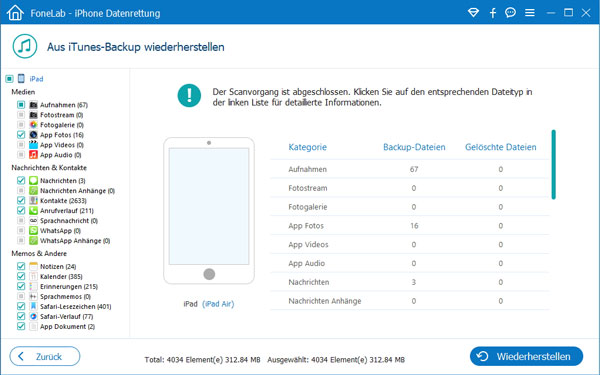
Task: Uncheck the Nachrichten checkbox
Action: 21,180
